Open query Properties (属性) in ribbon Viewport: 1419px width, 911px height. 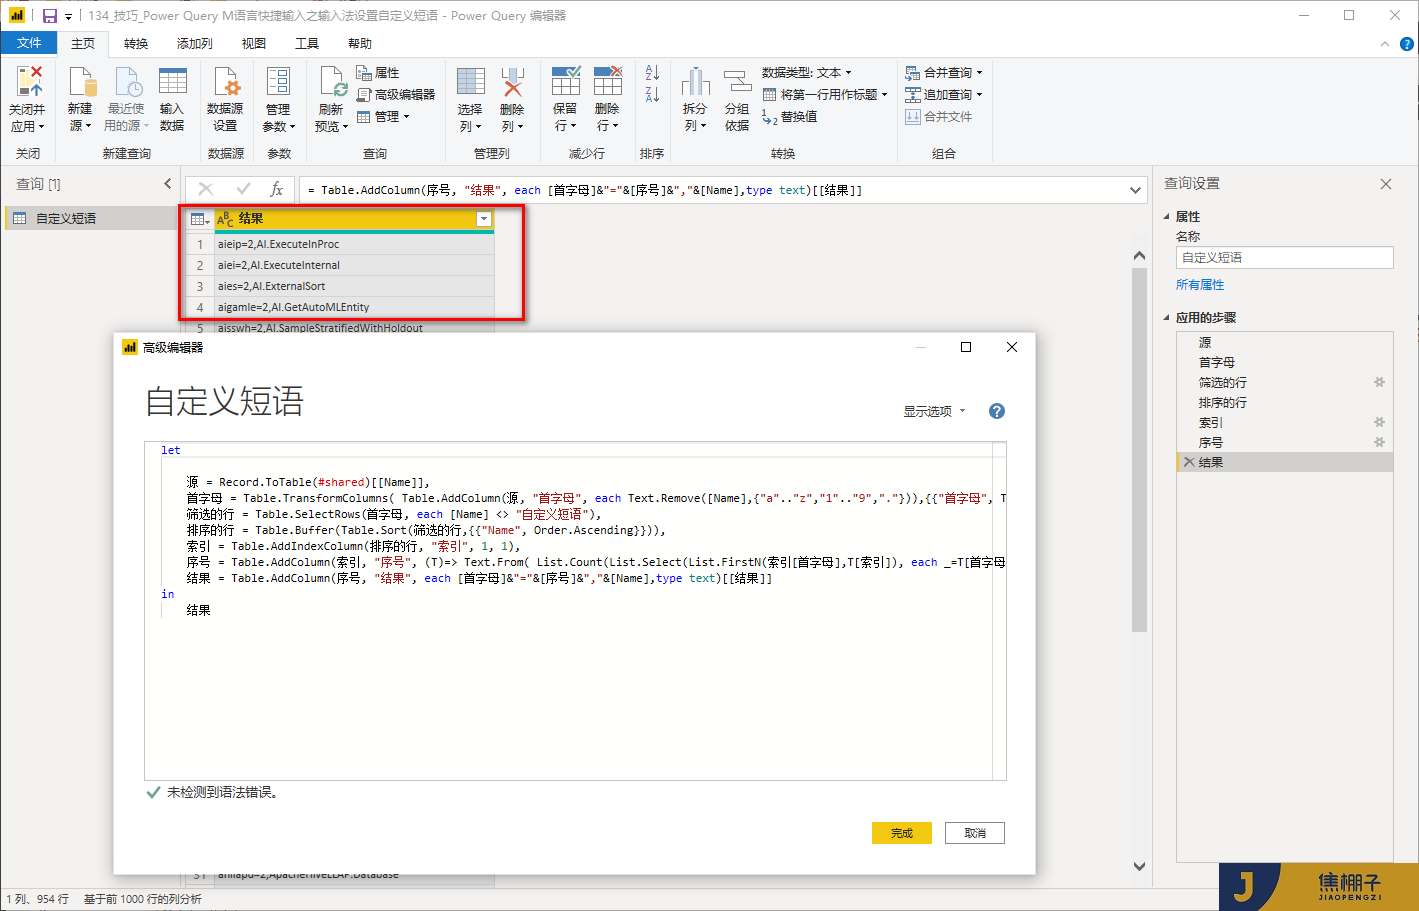[x=378, y=73]
